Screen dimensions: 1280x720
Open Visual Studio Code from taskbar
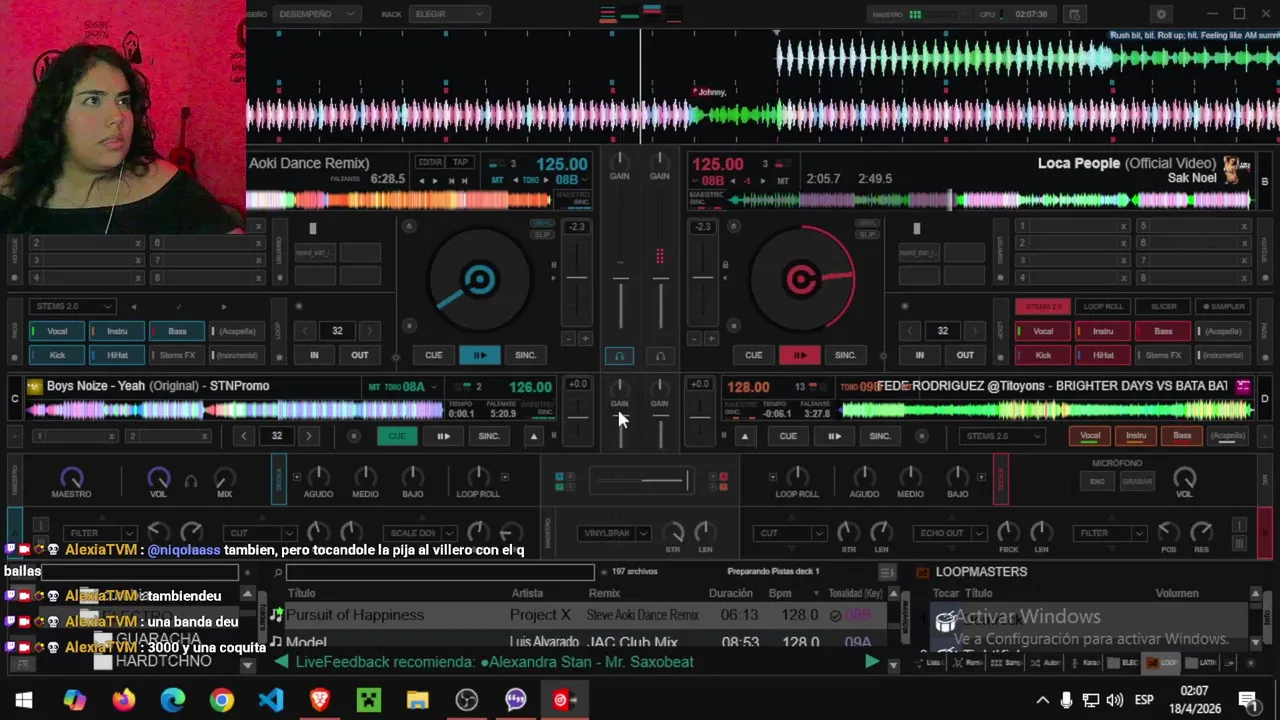click(271, 700)
